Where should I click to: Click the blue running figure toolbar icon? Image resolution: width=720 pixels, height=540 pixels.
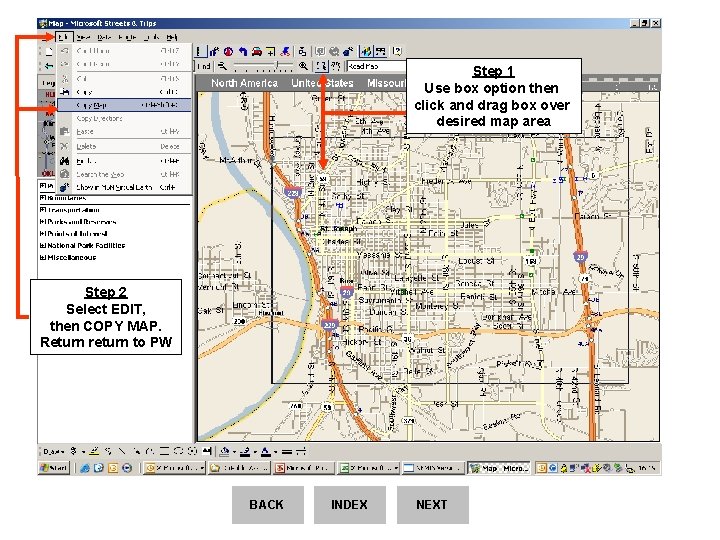pyautogui.click(x=285, y=51)
